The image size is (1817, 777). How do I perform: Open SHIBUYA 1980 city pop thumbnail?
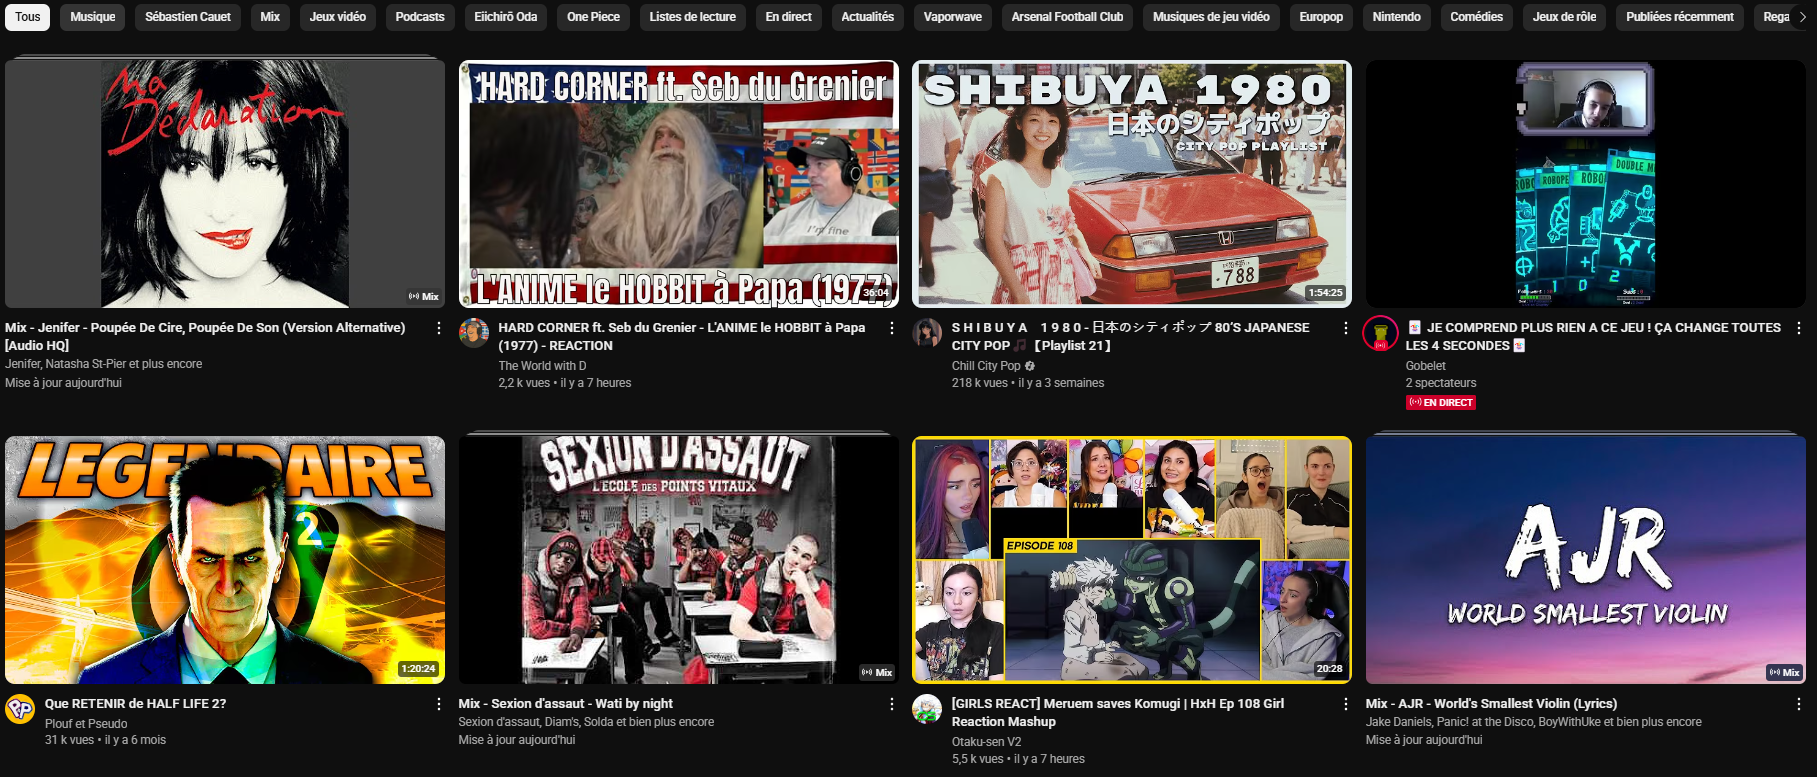click(1132, 184)
